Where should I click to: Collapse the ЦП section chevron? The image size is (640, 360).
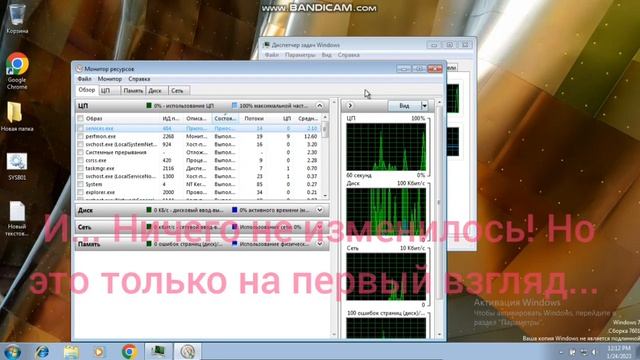coord(320,106)
